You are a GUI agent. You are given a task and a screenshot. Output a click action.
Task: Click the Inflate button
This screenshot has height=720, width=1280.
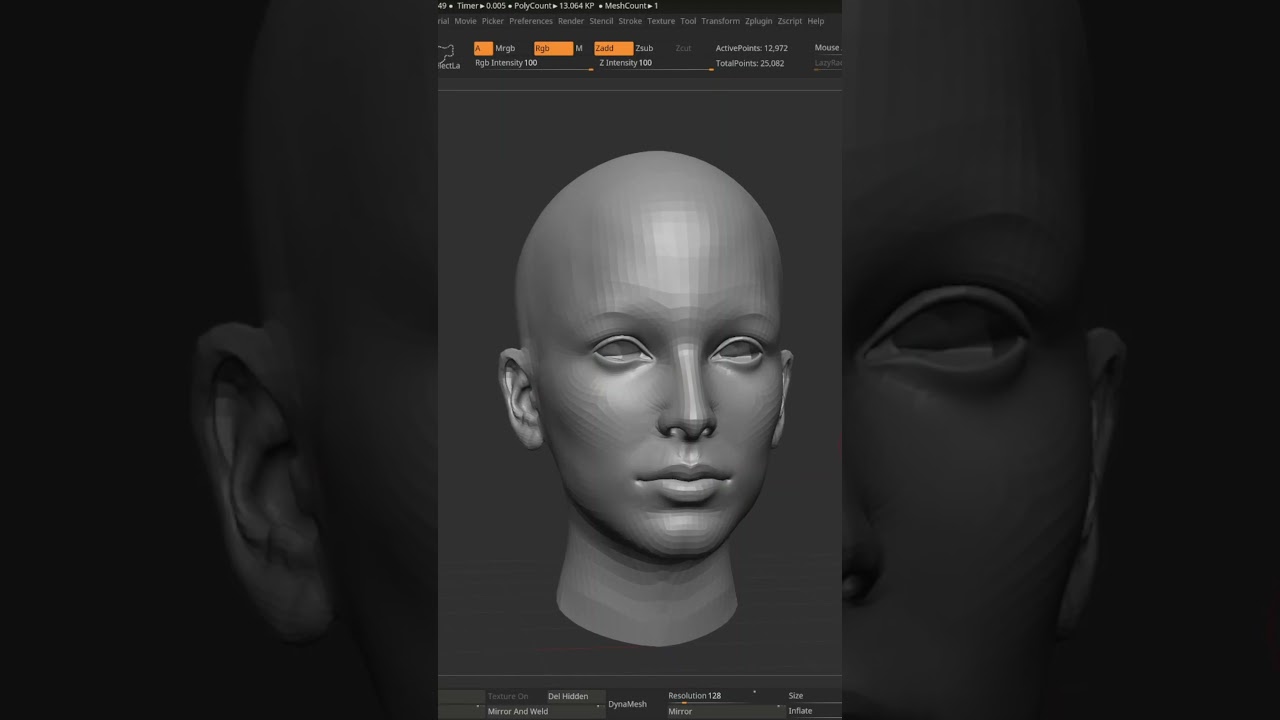pyautogui.click(x=813, y=711)
